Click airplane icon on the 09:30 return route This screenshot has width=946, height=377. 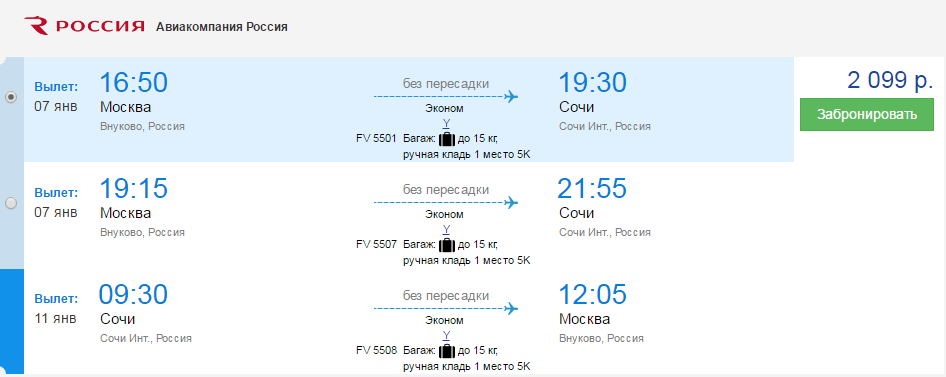[x=512, y=308]
